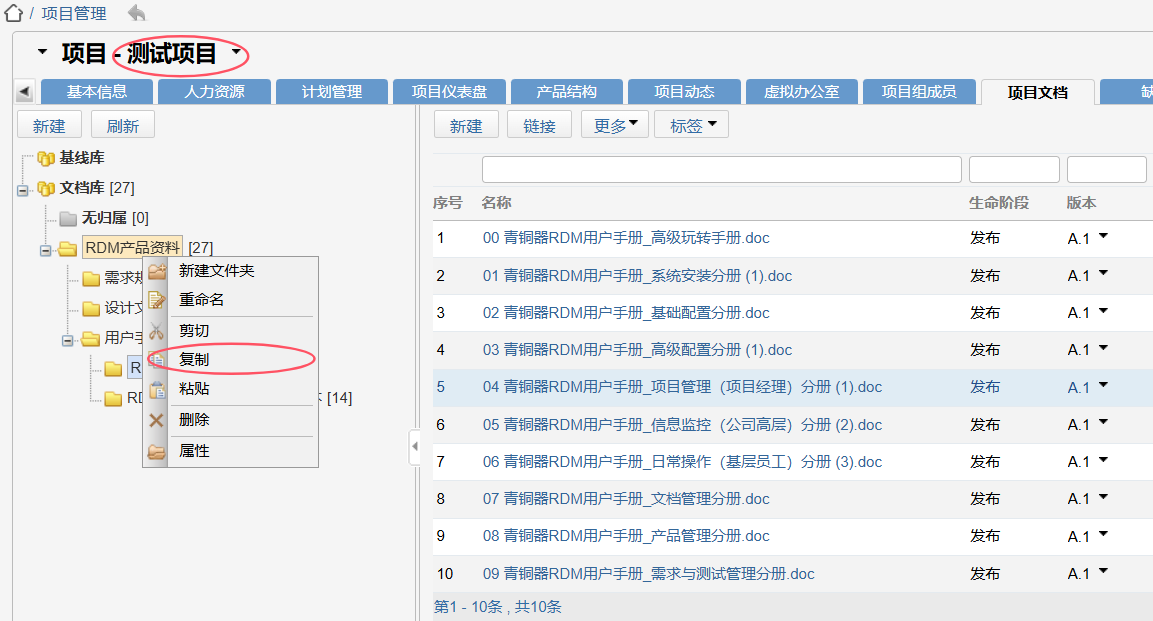The height and width of the screenshot is (621, 1153).
Task: Open 项目管理 breadcrumb link
Action: tap(74, 14)
